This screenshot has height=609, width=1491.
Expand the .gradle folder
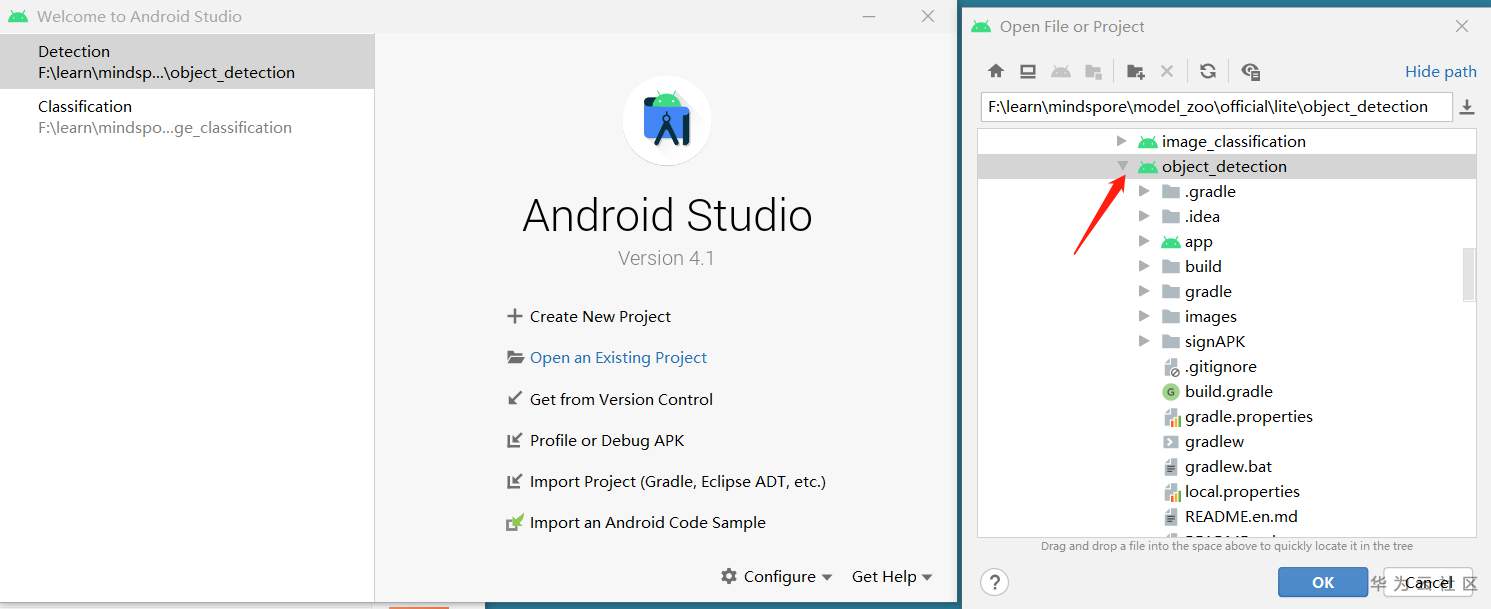click(1145, 192)
